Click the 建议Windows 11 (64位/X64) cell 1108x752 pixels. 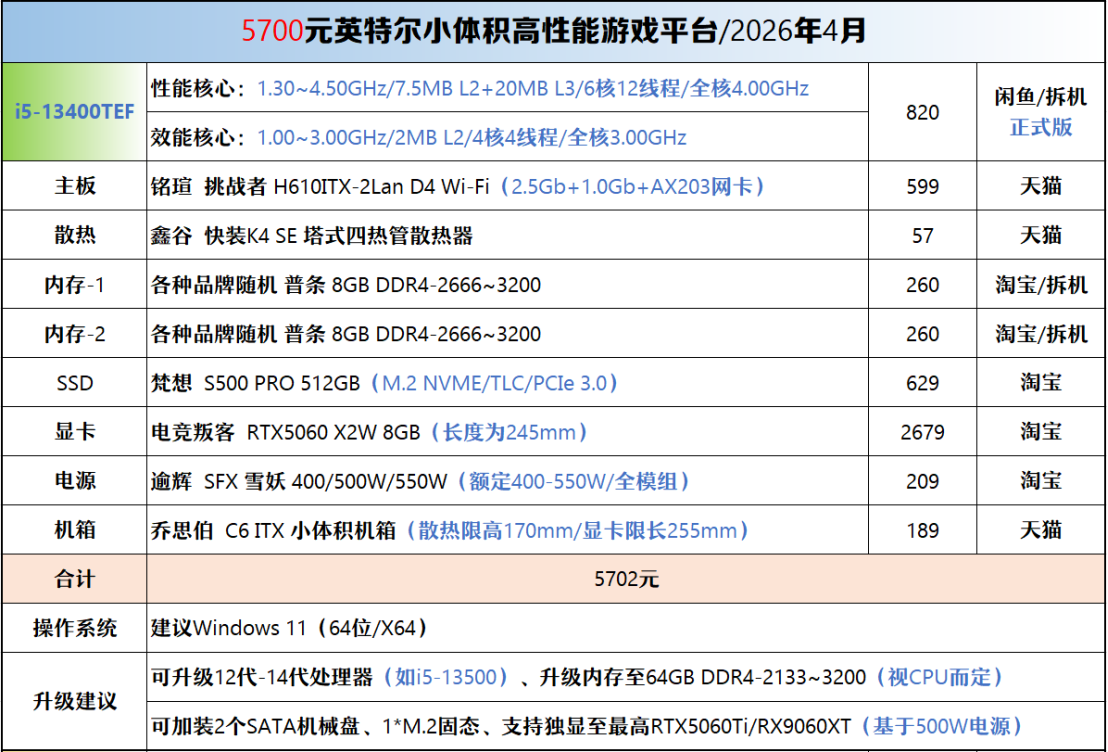(626, 628)
